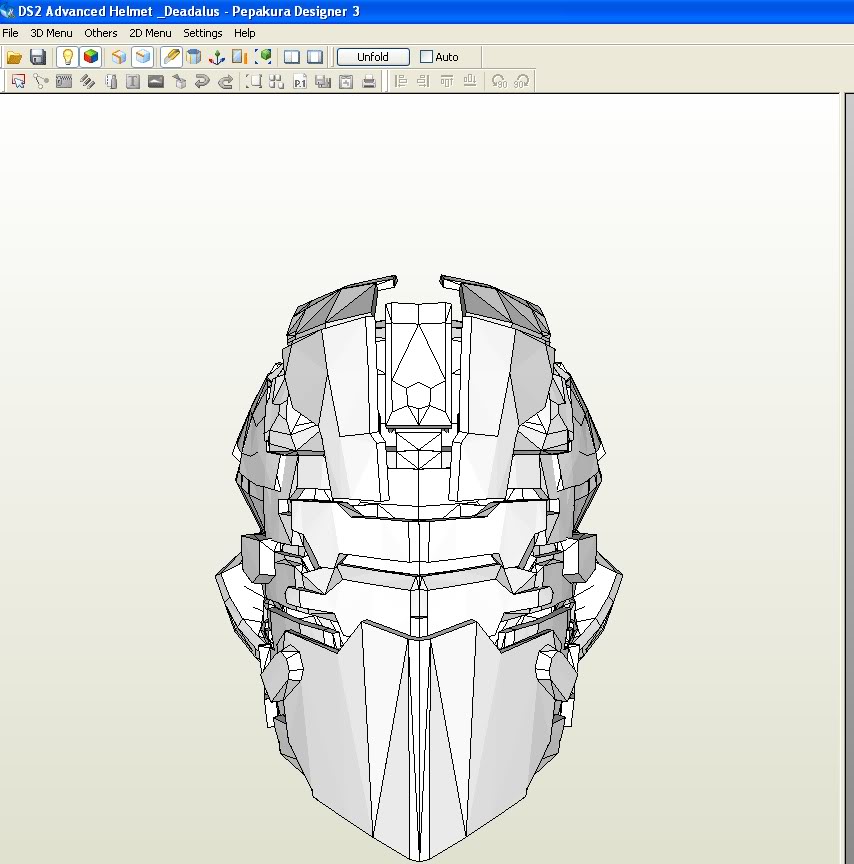Click the blue and orange panels icon
854x864 pixels.
click(x=240, y=57)
